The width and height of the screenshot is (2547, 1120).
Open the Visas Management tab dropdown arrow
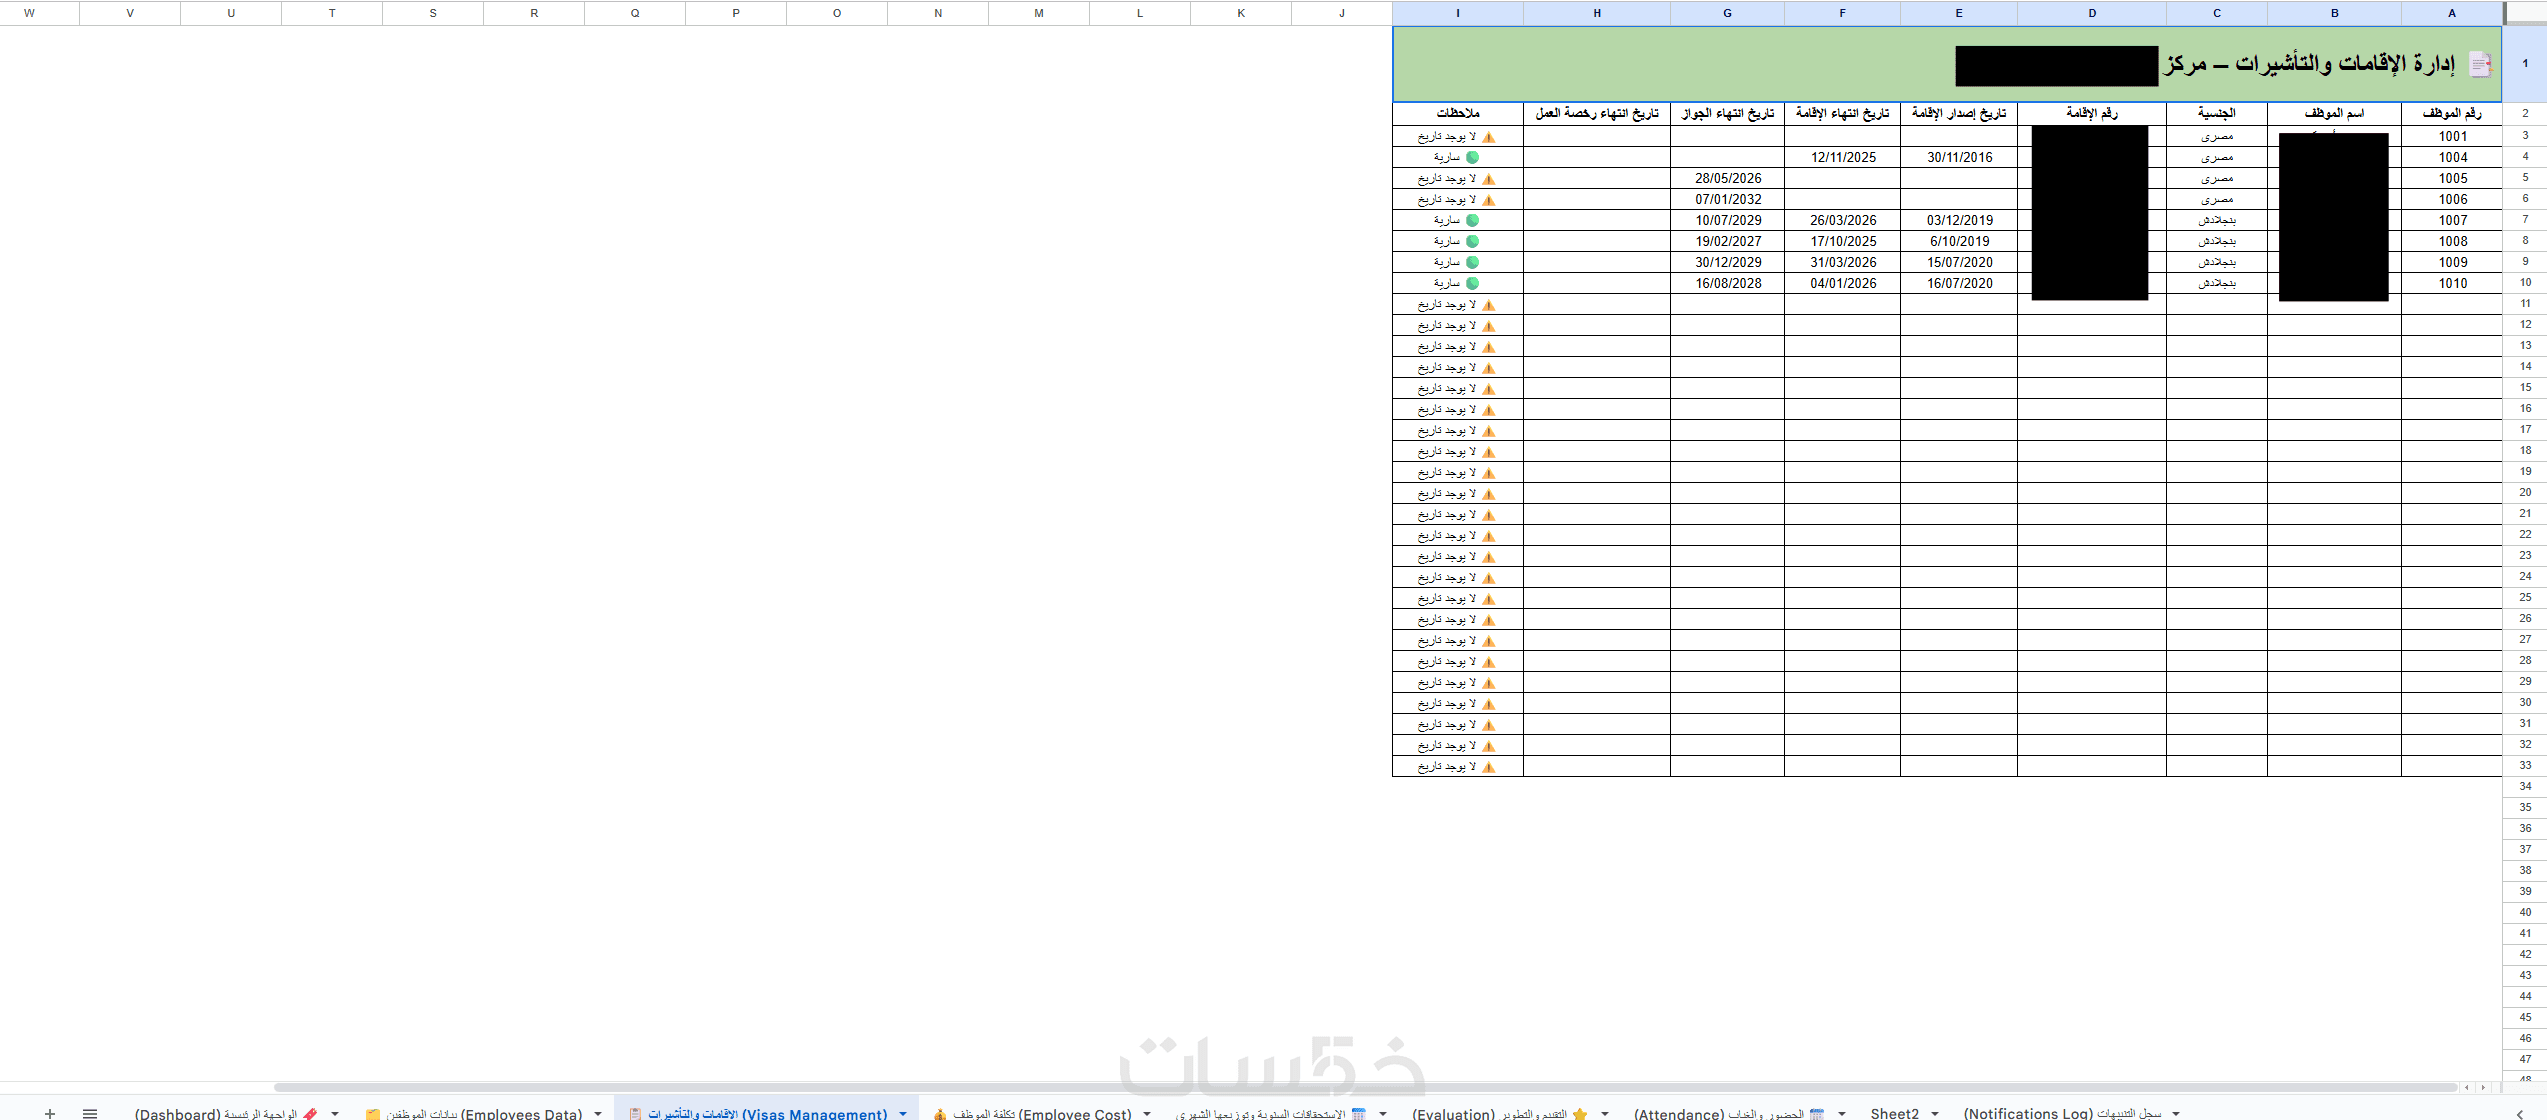pos(903,1113)
